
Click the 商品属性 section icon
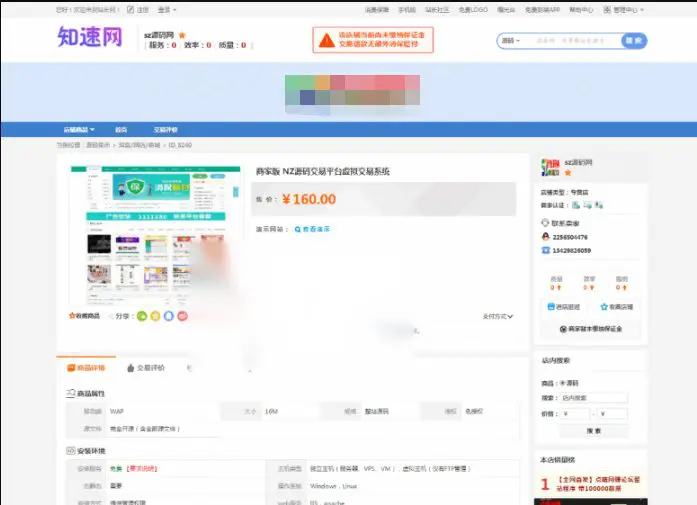coord(71,393)
